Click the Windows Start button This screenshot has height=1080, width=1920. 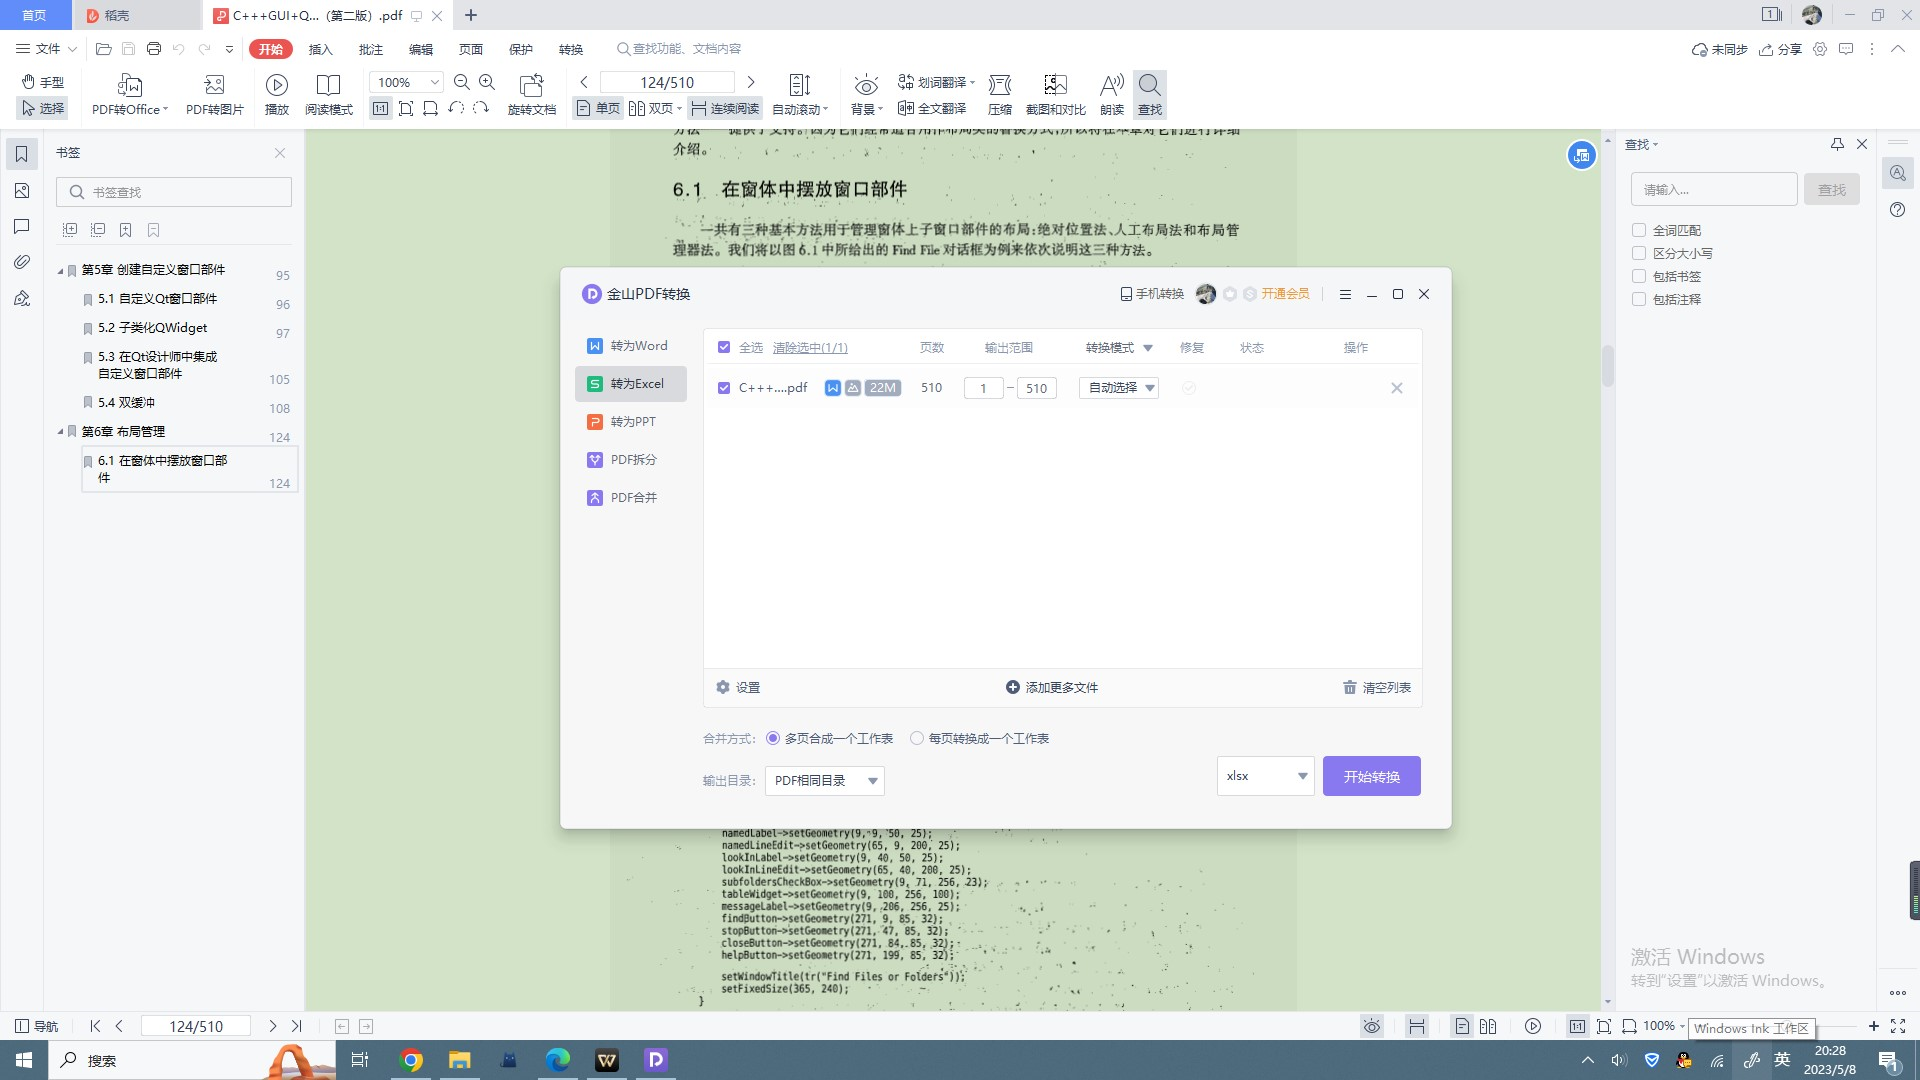click(x=24, y=1060)
